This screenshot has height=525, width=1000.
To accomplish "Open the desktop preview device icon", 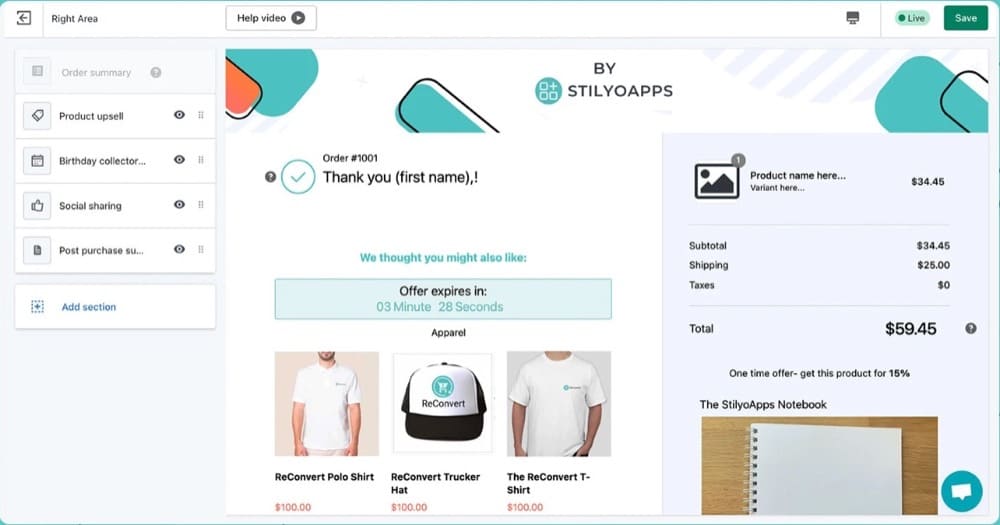I will click(x=853, y=18).
